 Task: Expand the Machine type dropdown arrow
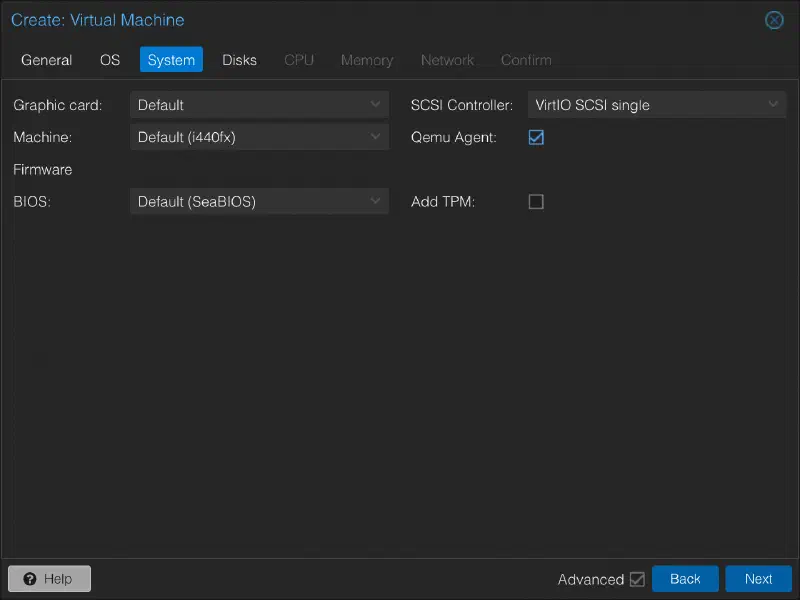tap(375, 137)
